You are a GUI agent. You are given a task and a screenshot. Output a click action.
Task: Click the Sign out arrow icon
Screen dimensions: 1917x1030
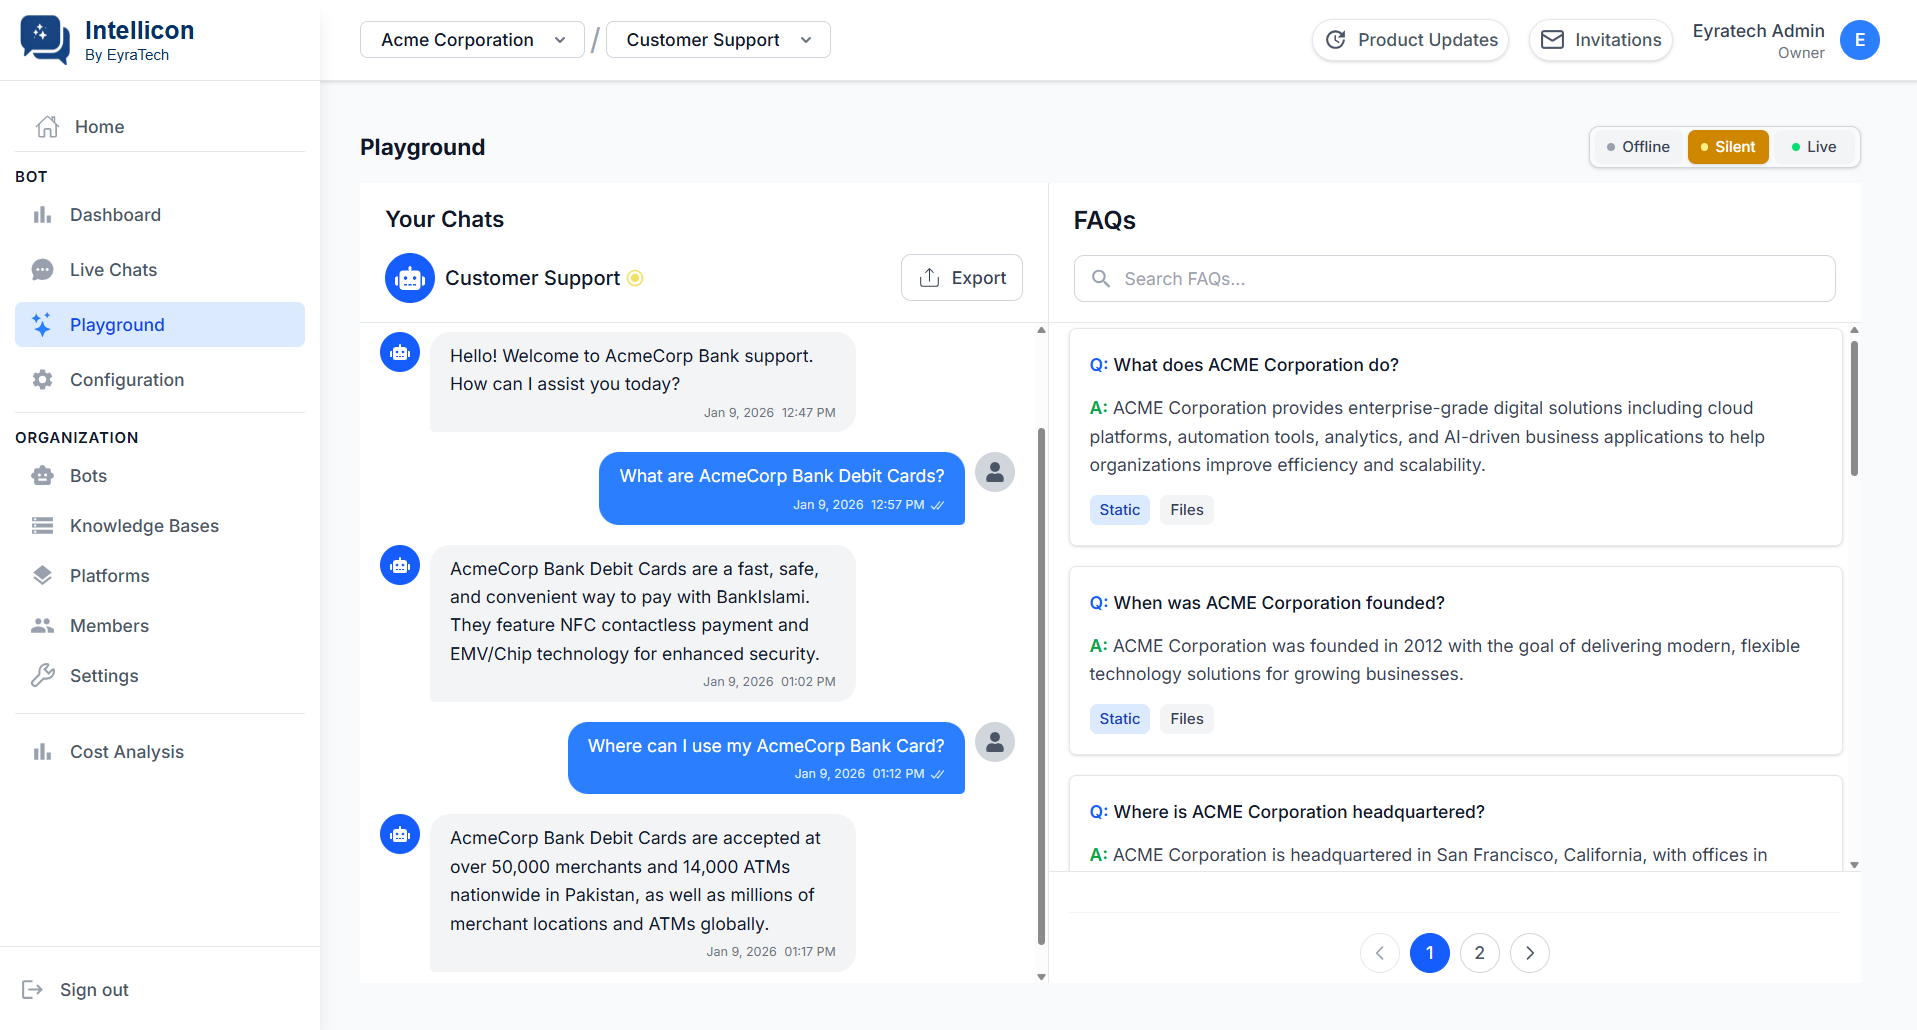[x=32, y=990]
